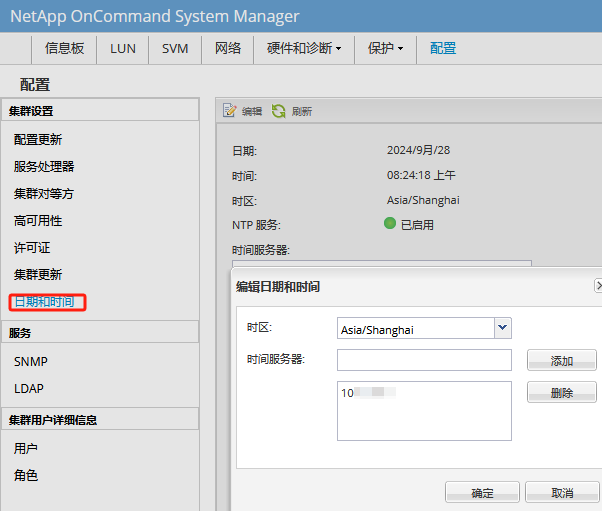The image size is (602, 511).
Task: Open the 信息板 tab
Action: (64, 48)
